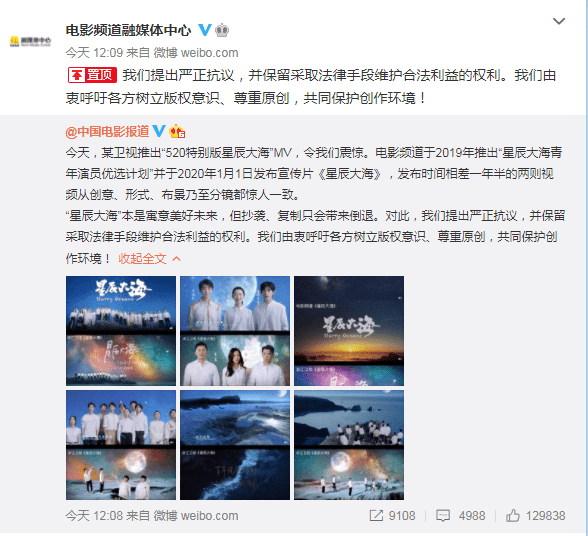The width and height of the screenshot is (588, 536).
Task: Open the thumbnail showing three people under the moon
Action: (235, 331)
